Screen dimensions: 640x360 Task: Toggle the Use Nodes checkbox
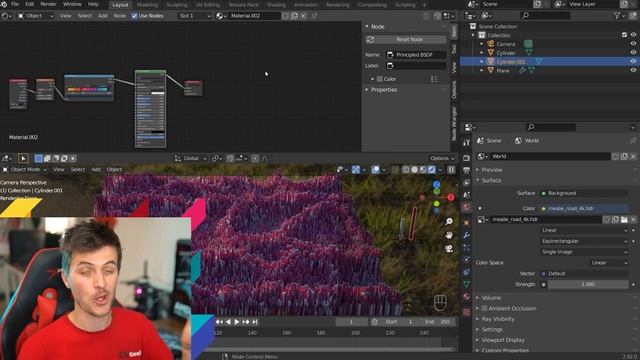(x=134, y=16)
